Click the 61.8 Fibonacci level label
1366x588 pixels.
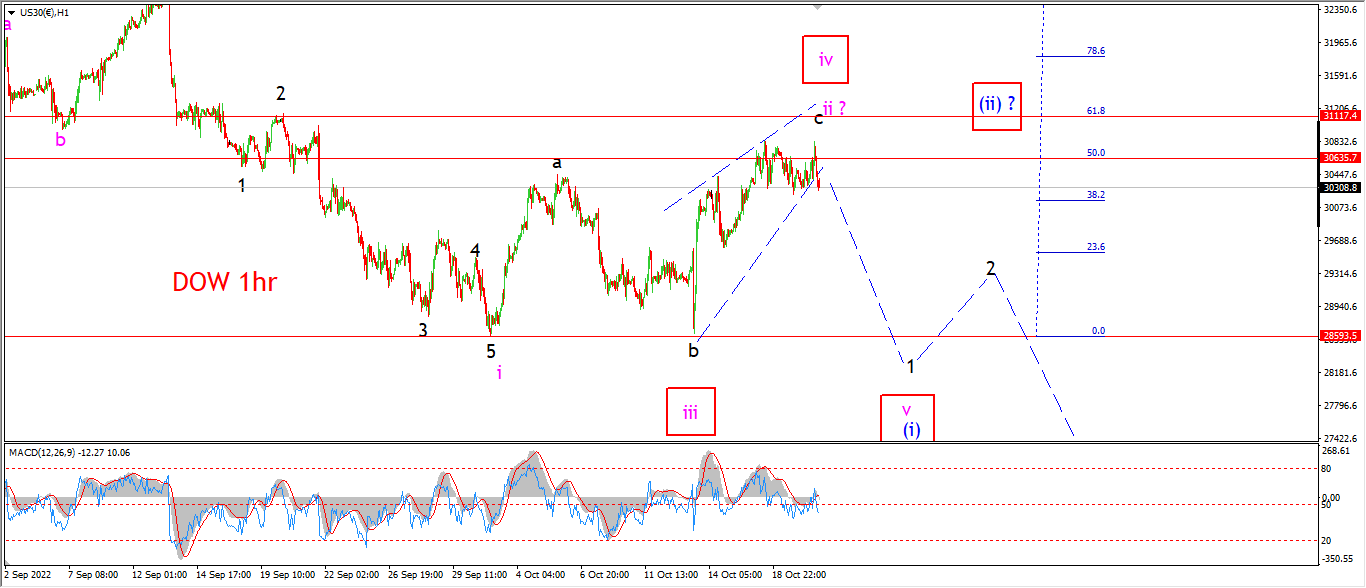click(1096, 111)
